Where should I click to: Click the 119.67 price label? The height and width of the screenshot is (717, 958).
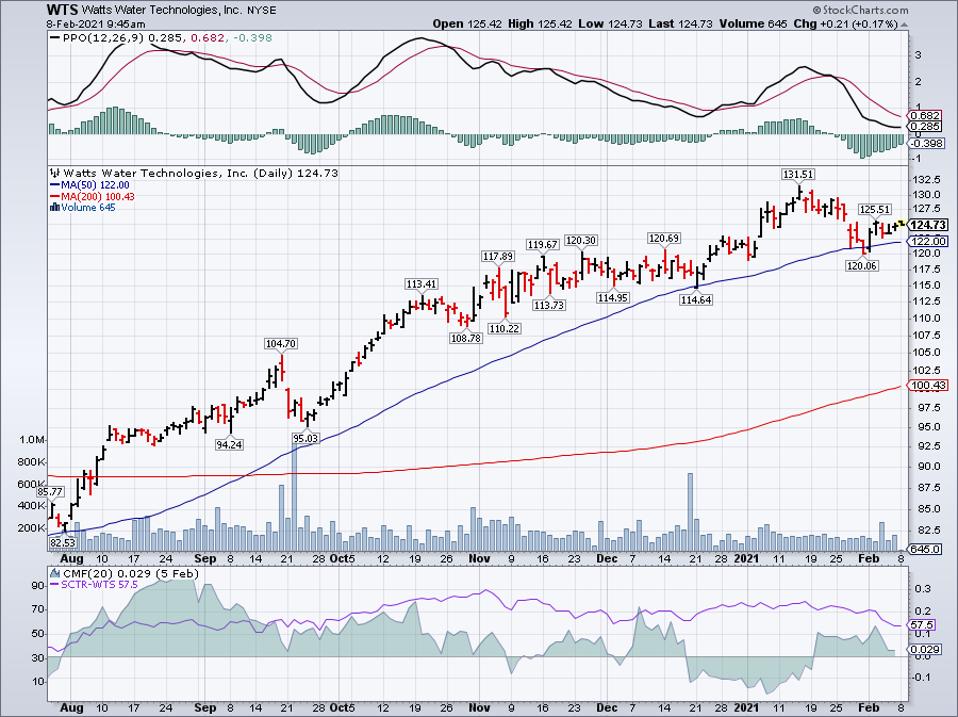[x=543, y=244]
